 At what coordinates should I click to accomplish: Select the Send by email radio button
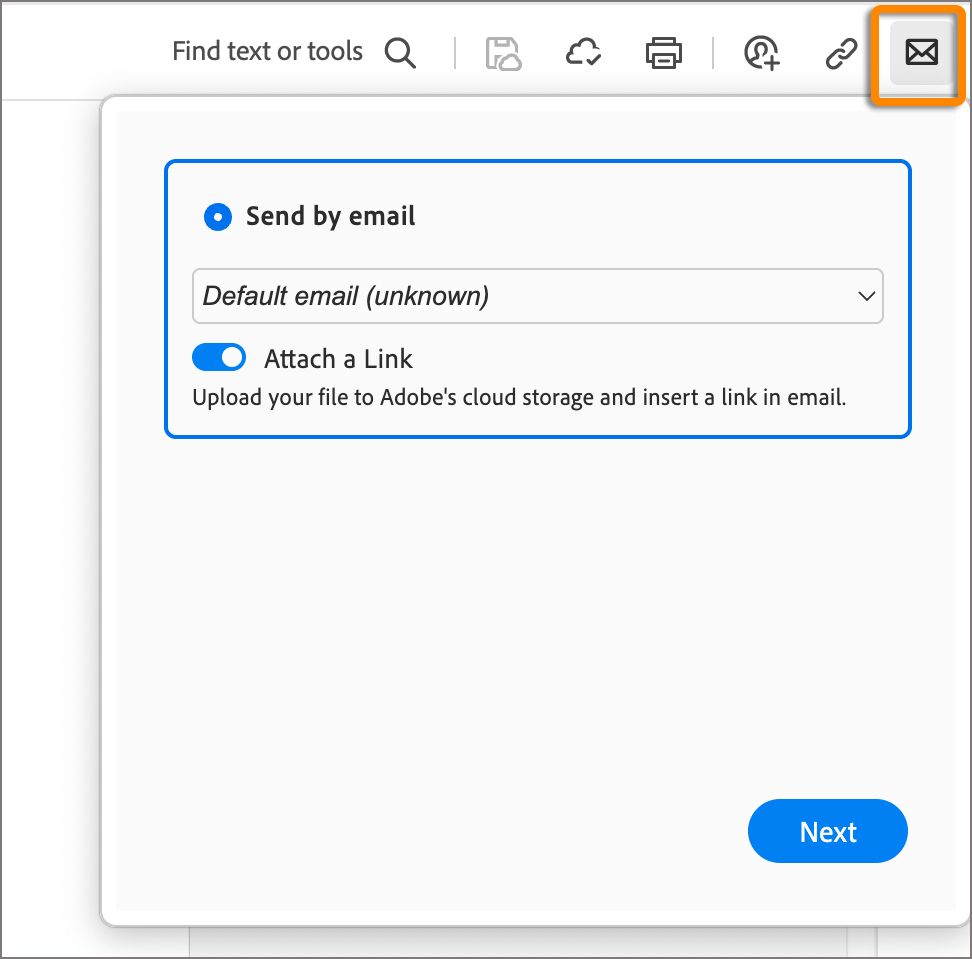click(217, 216)
